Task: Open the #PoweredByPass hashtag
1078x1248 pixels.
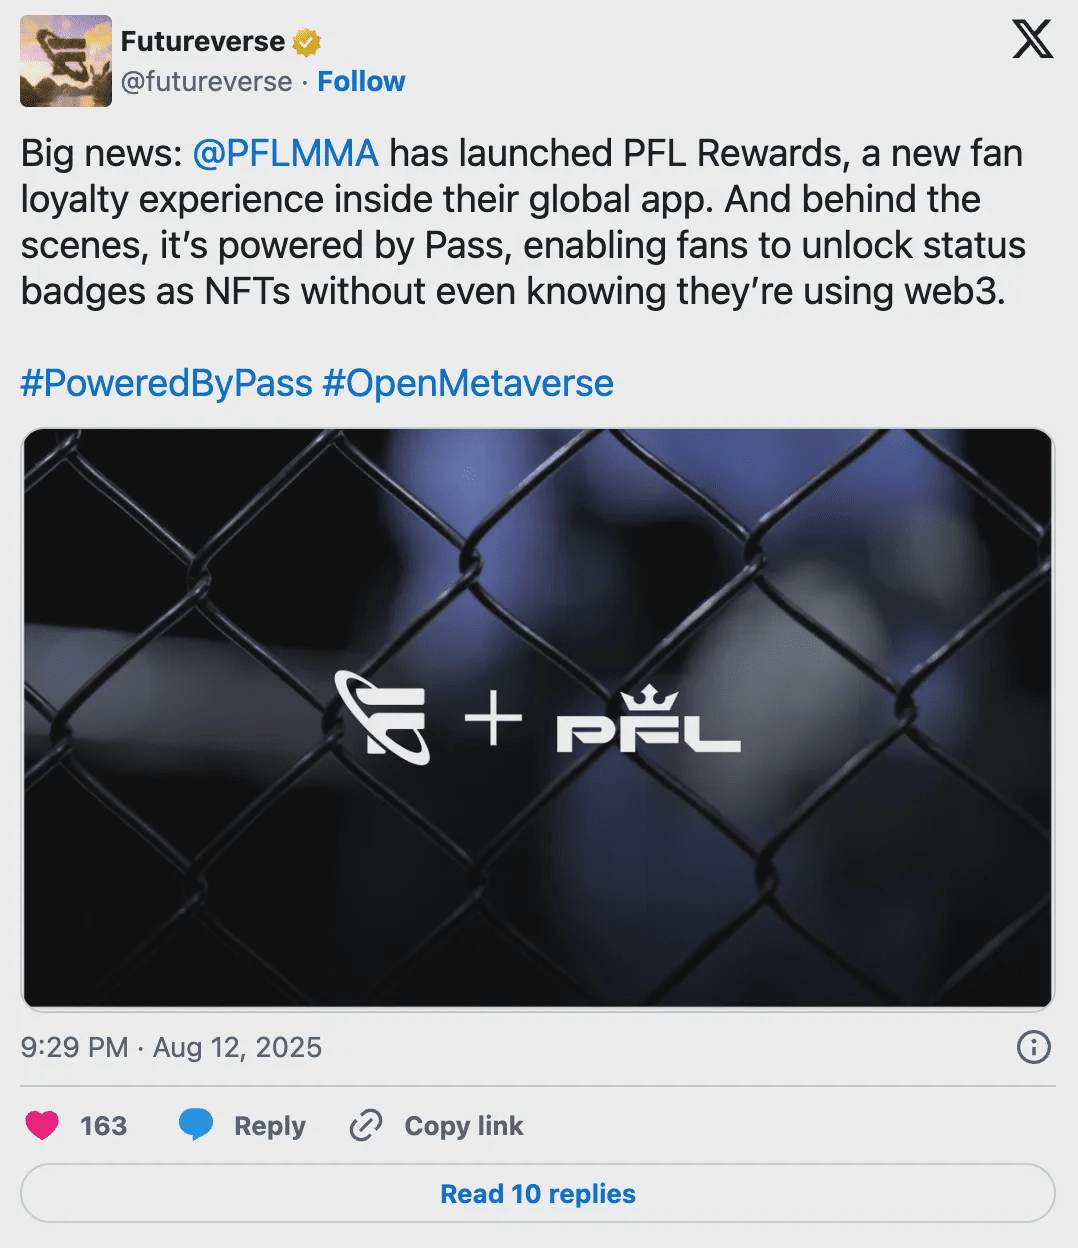Action: coord(166,383)
